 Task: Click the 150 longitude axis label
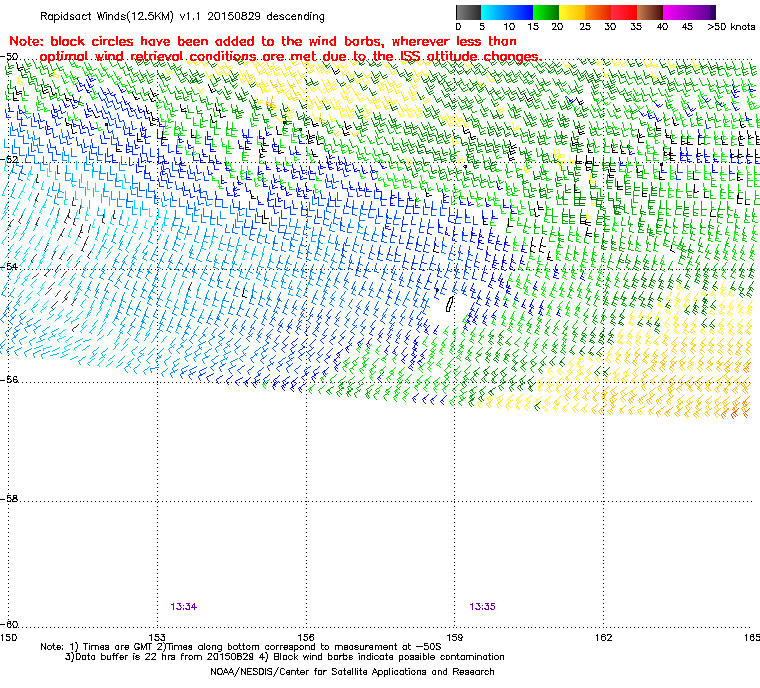pos(8,637)
